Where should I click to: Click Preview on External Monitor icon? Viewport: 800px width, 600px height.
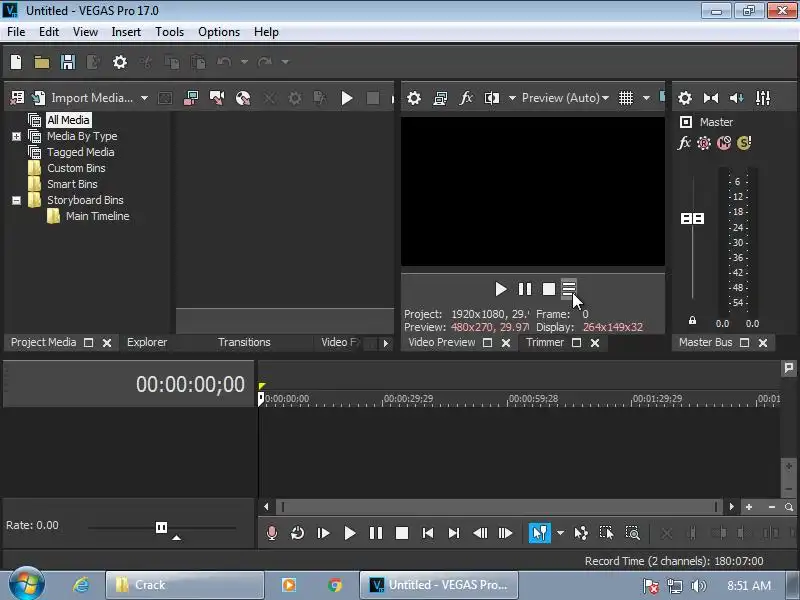[x=440, y=97]
